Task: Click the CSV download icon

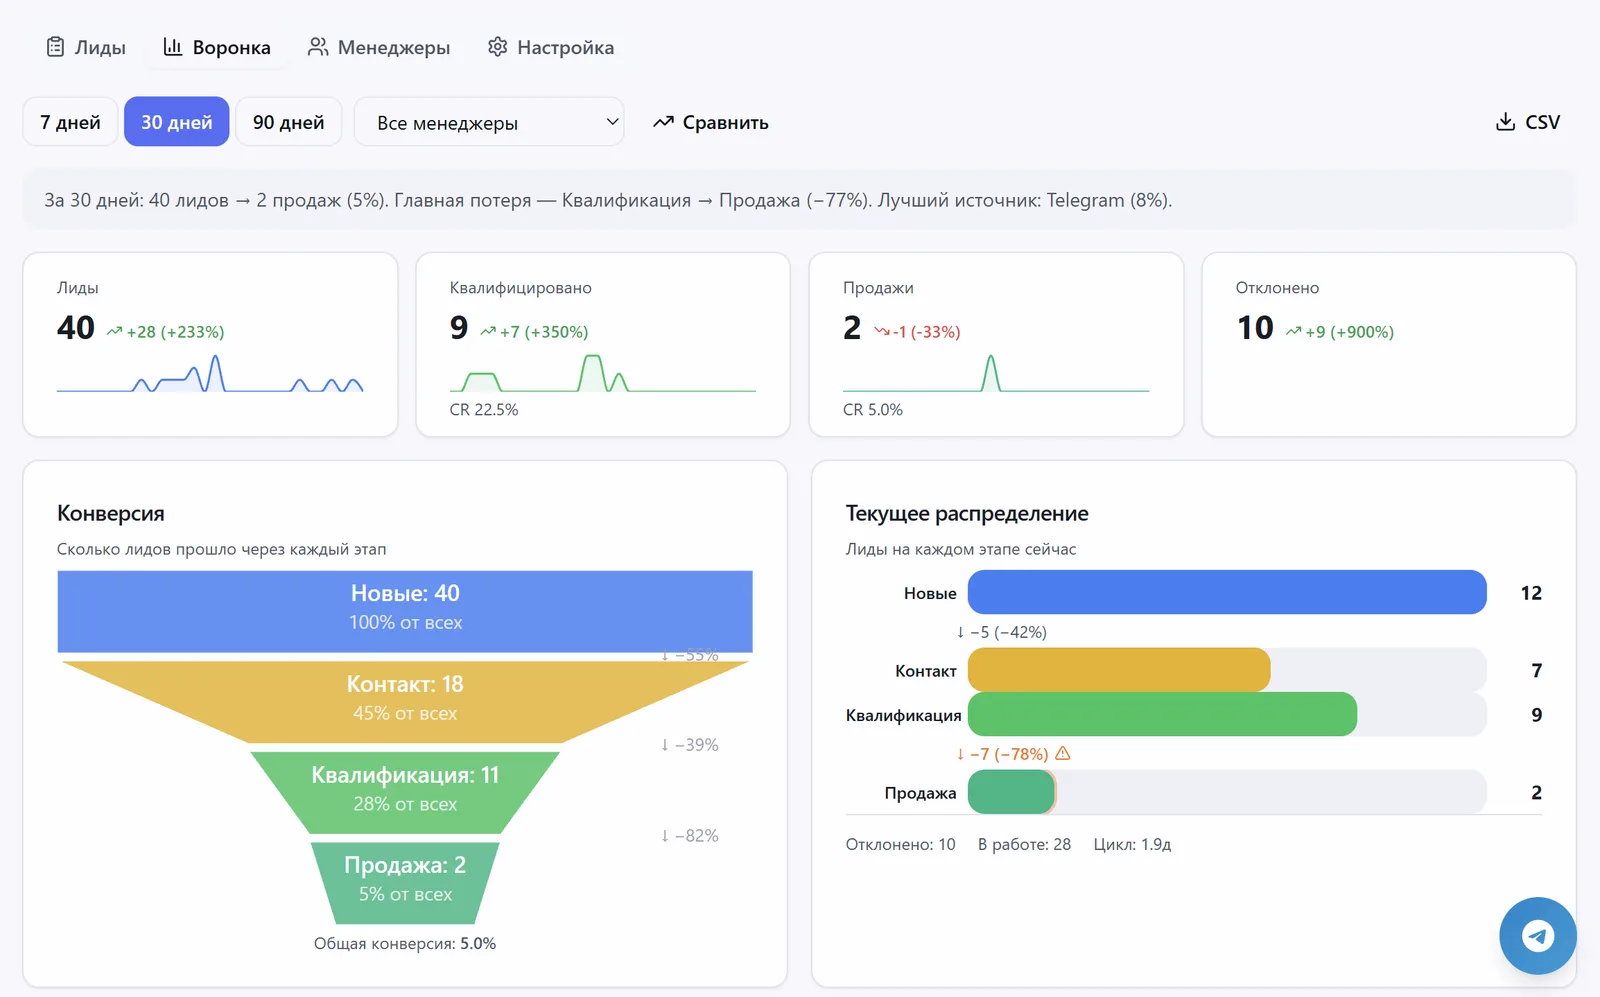Action: (1505, 122)
